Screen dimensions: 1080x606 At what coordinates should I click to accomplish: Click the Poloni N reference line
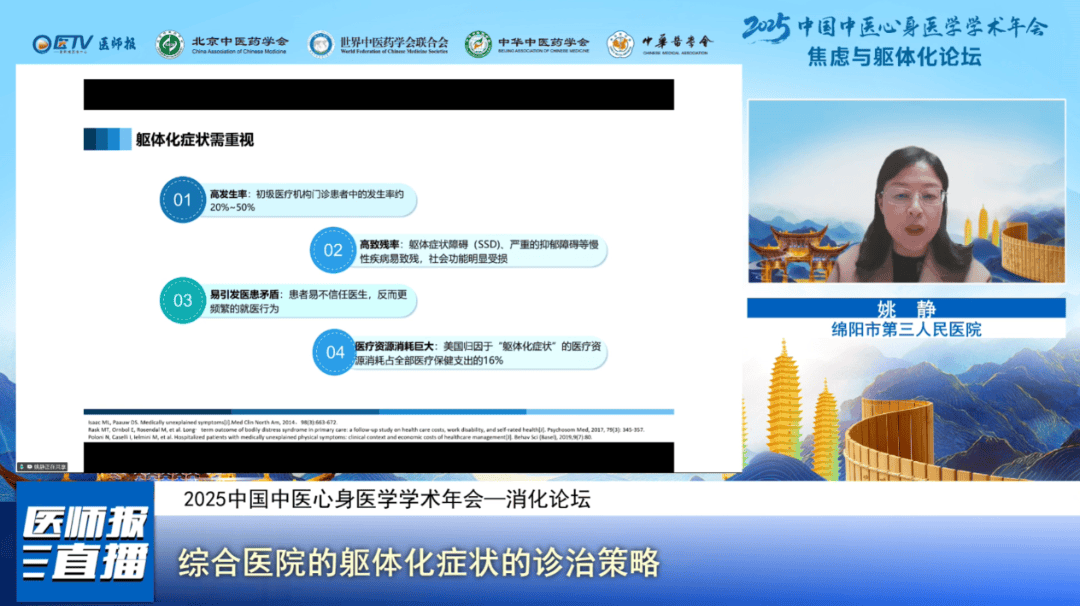(x=340, y=437)
